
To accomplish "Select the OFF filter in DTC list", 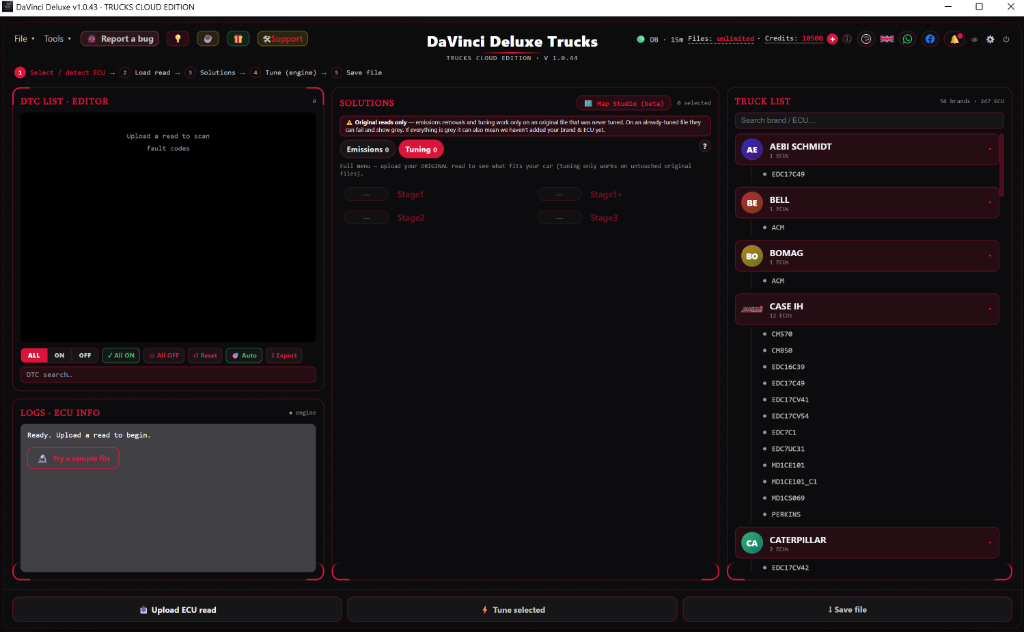I will pyautogui.click(x=85, y=355).
